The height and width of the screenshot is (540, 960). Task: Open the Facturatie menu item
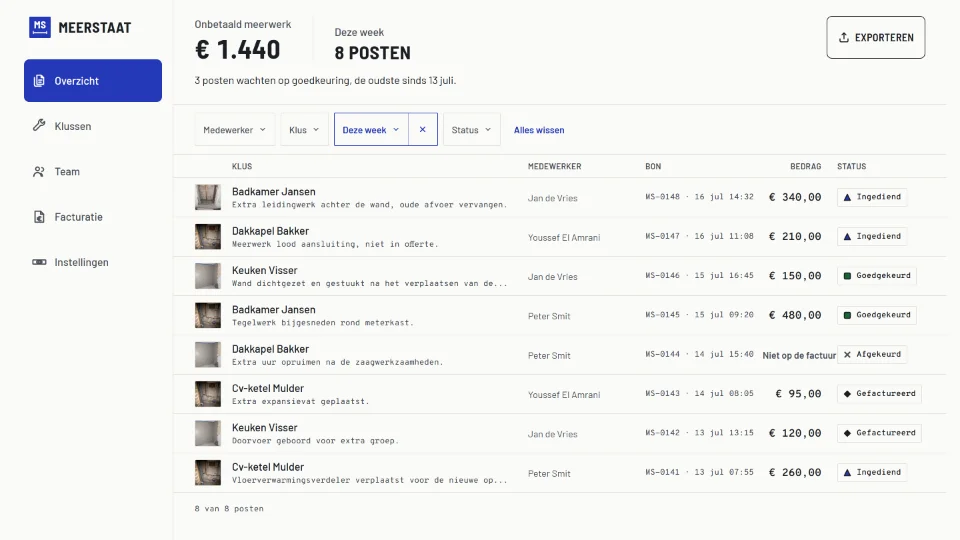[x=93, y=217]
